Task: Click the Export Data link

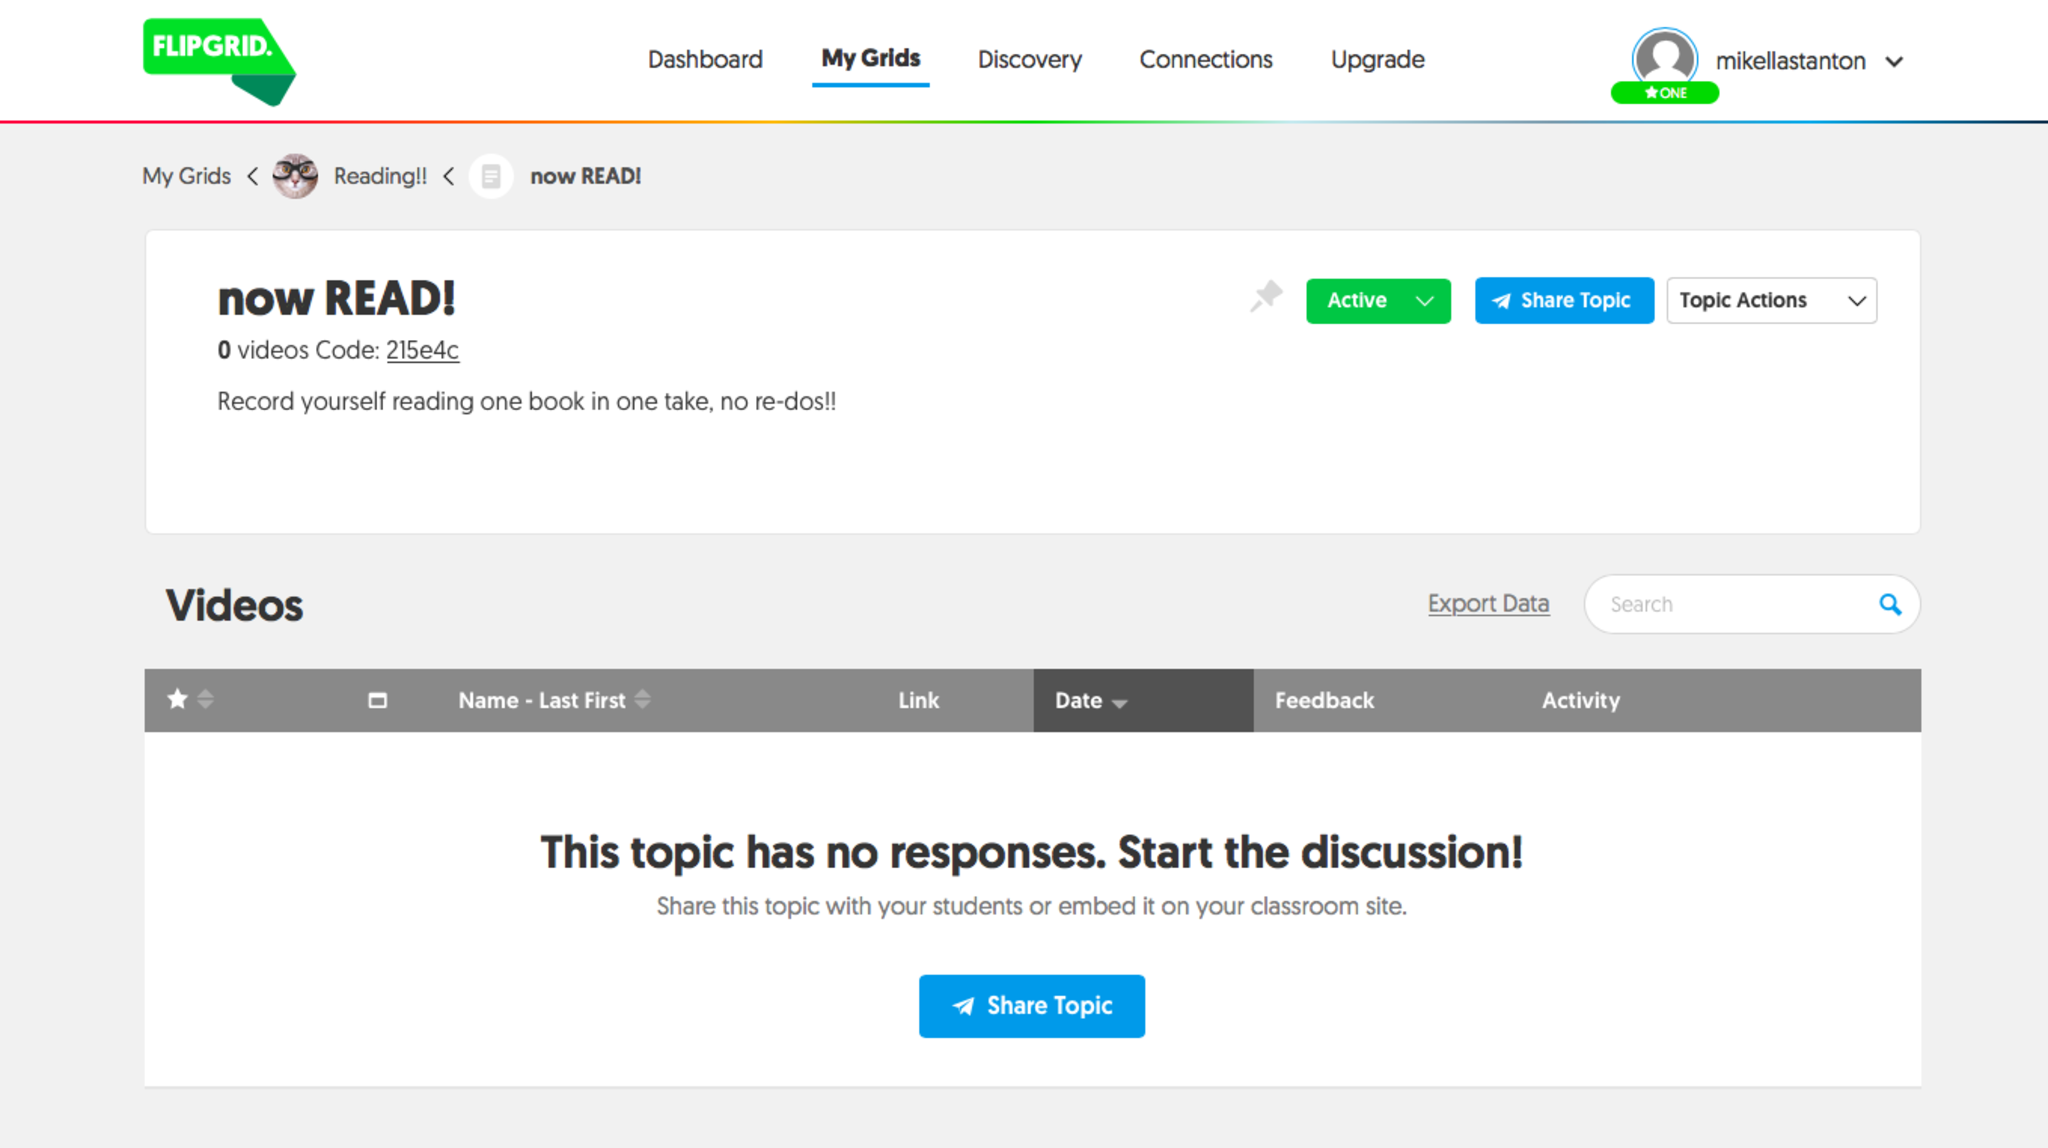Action: click(x=1488, y=604)
